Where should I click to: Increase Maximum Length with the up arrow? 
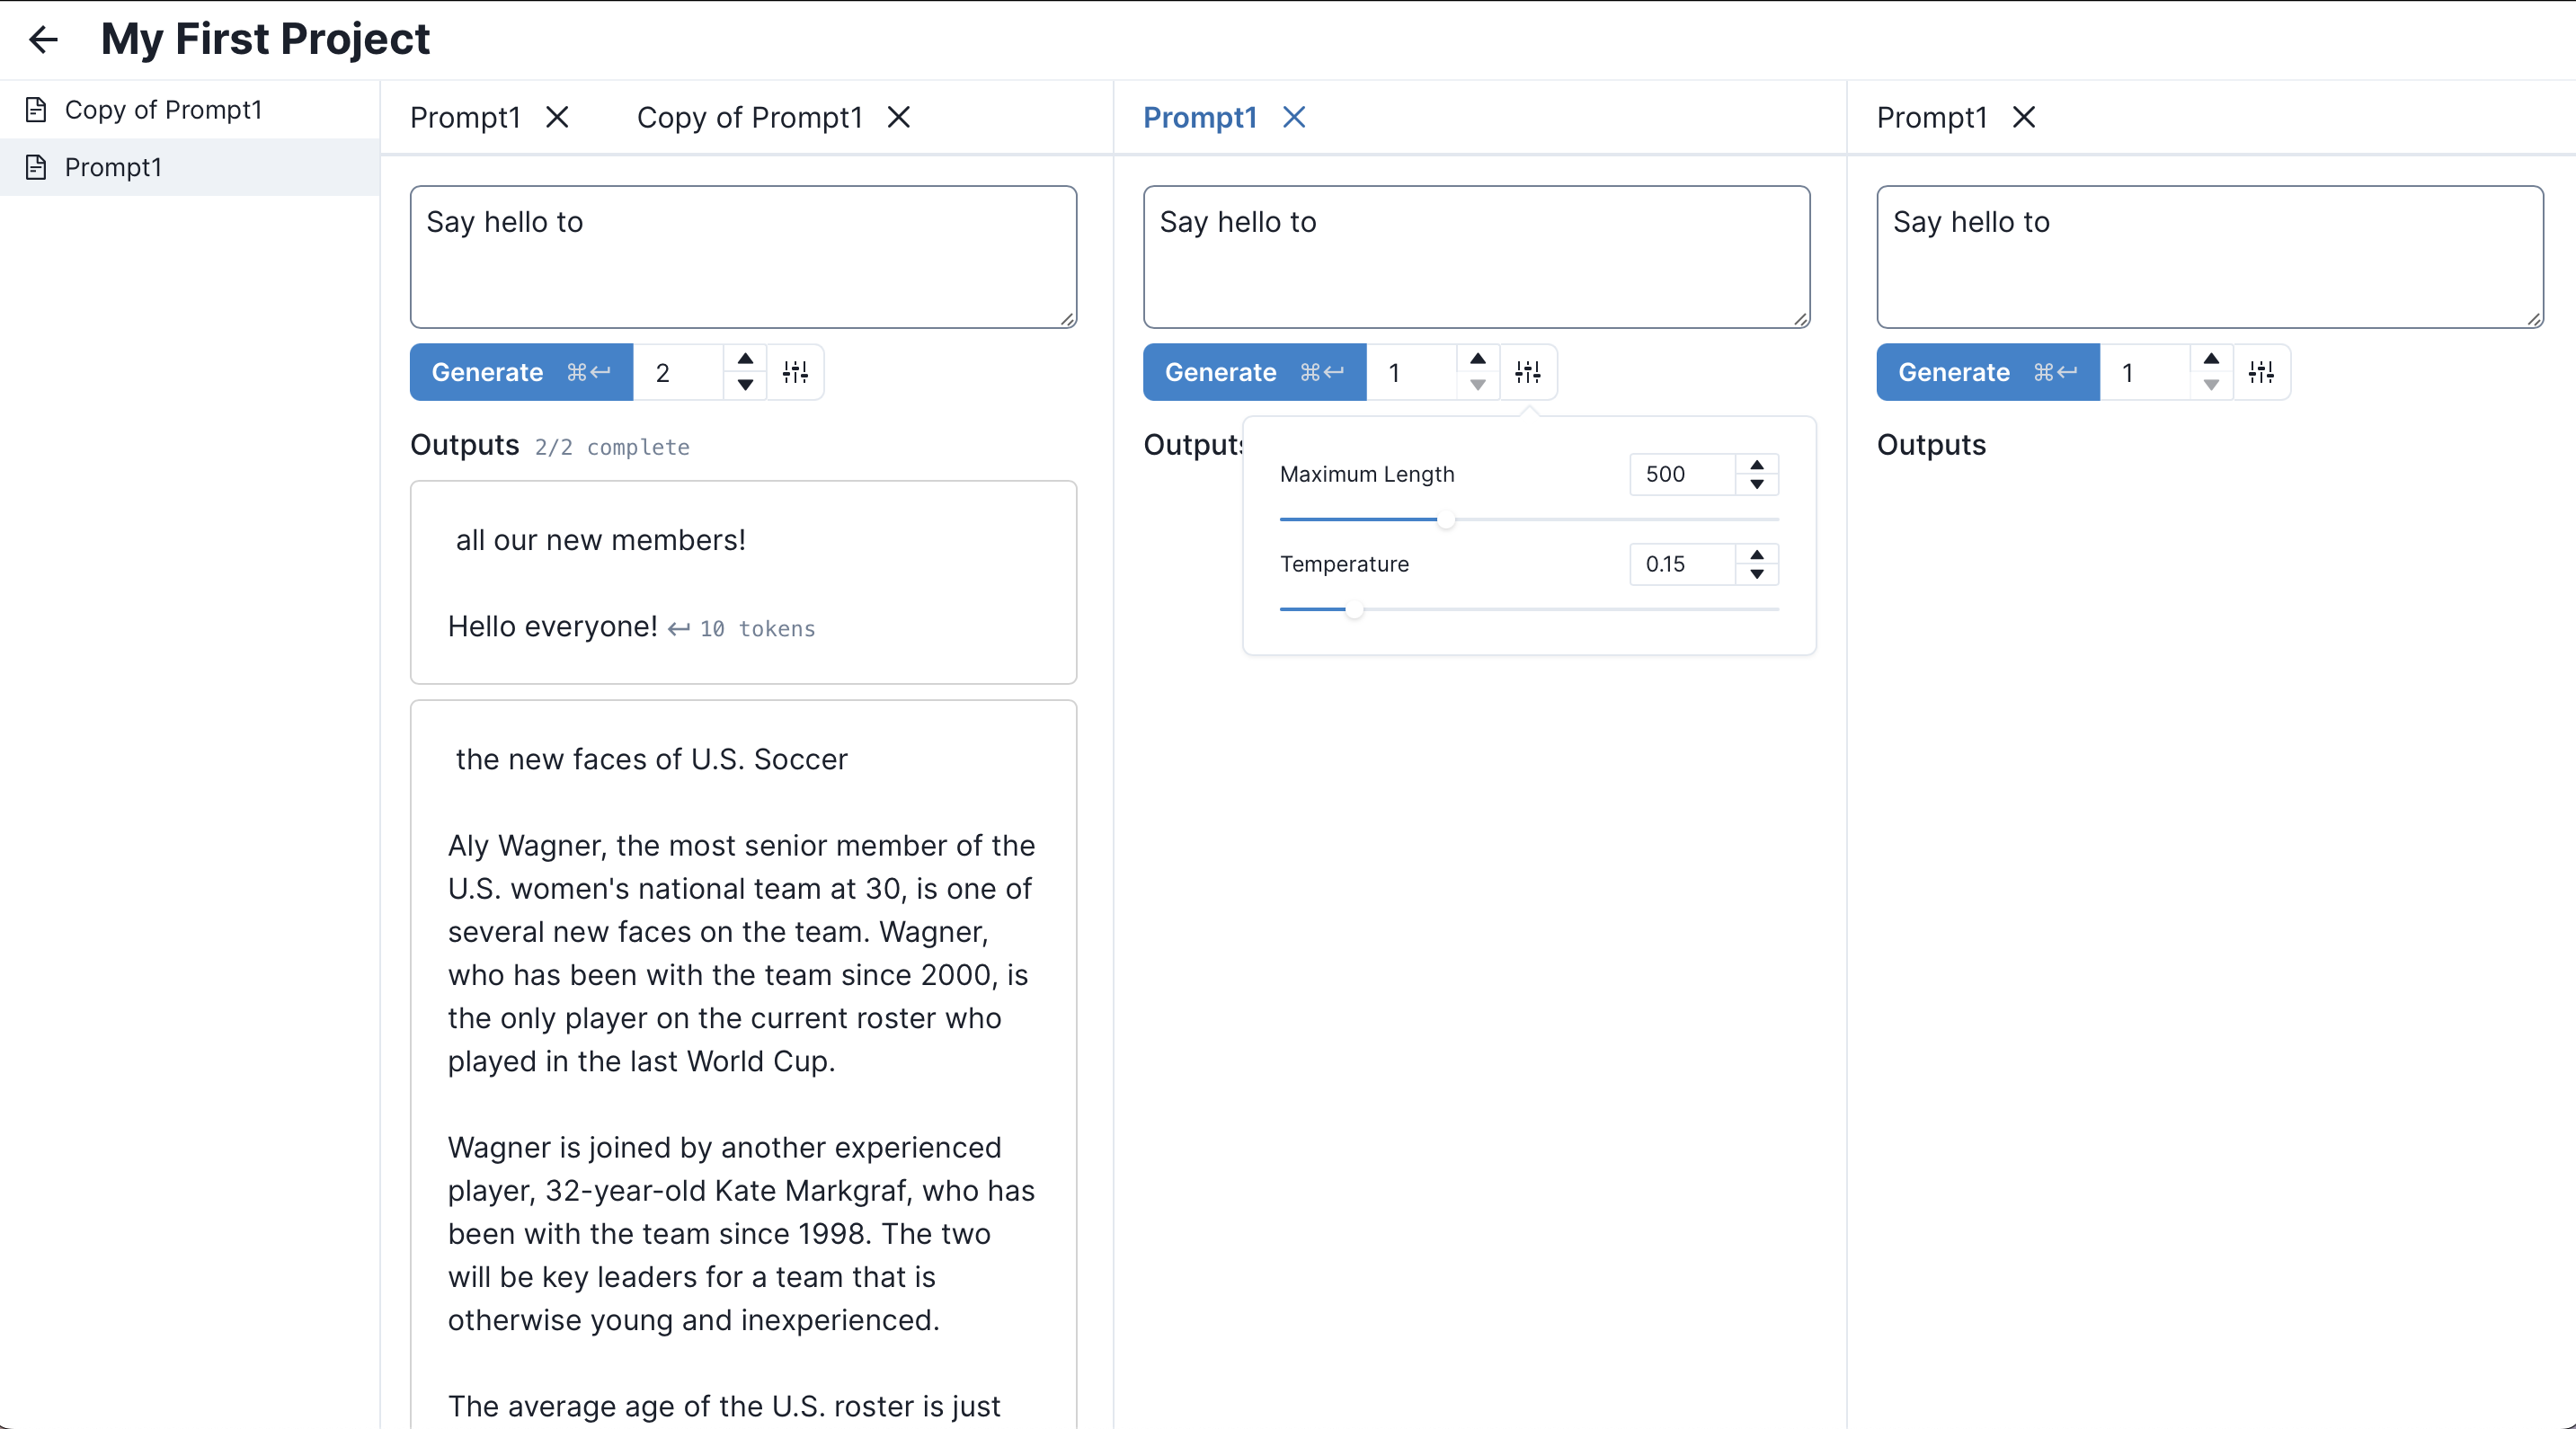pos(1757,464)
